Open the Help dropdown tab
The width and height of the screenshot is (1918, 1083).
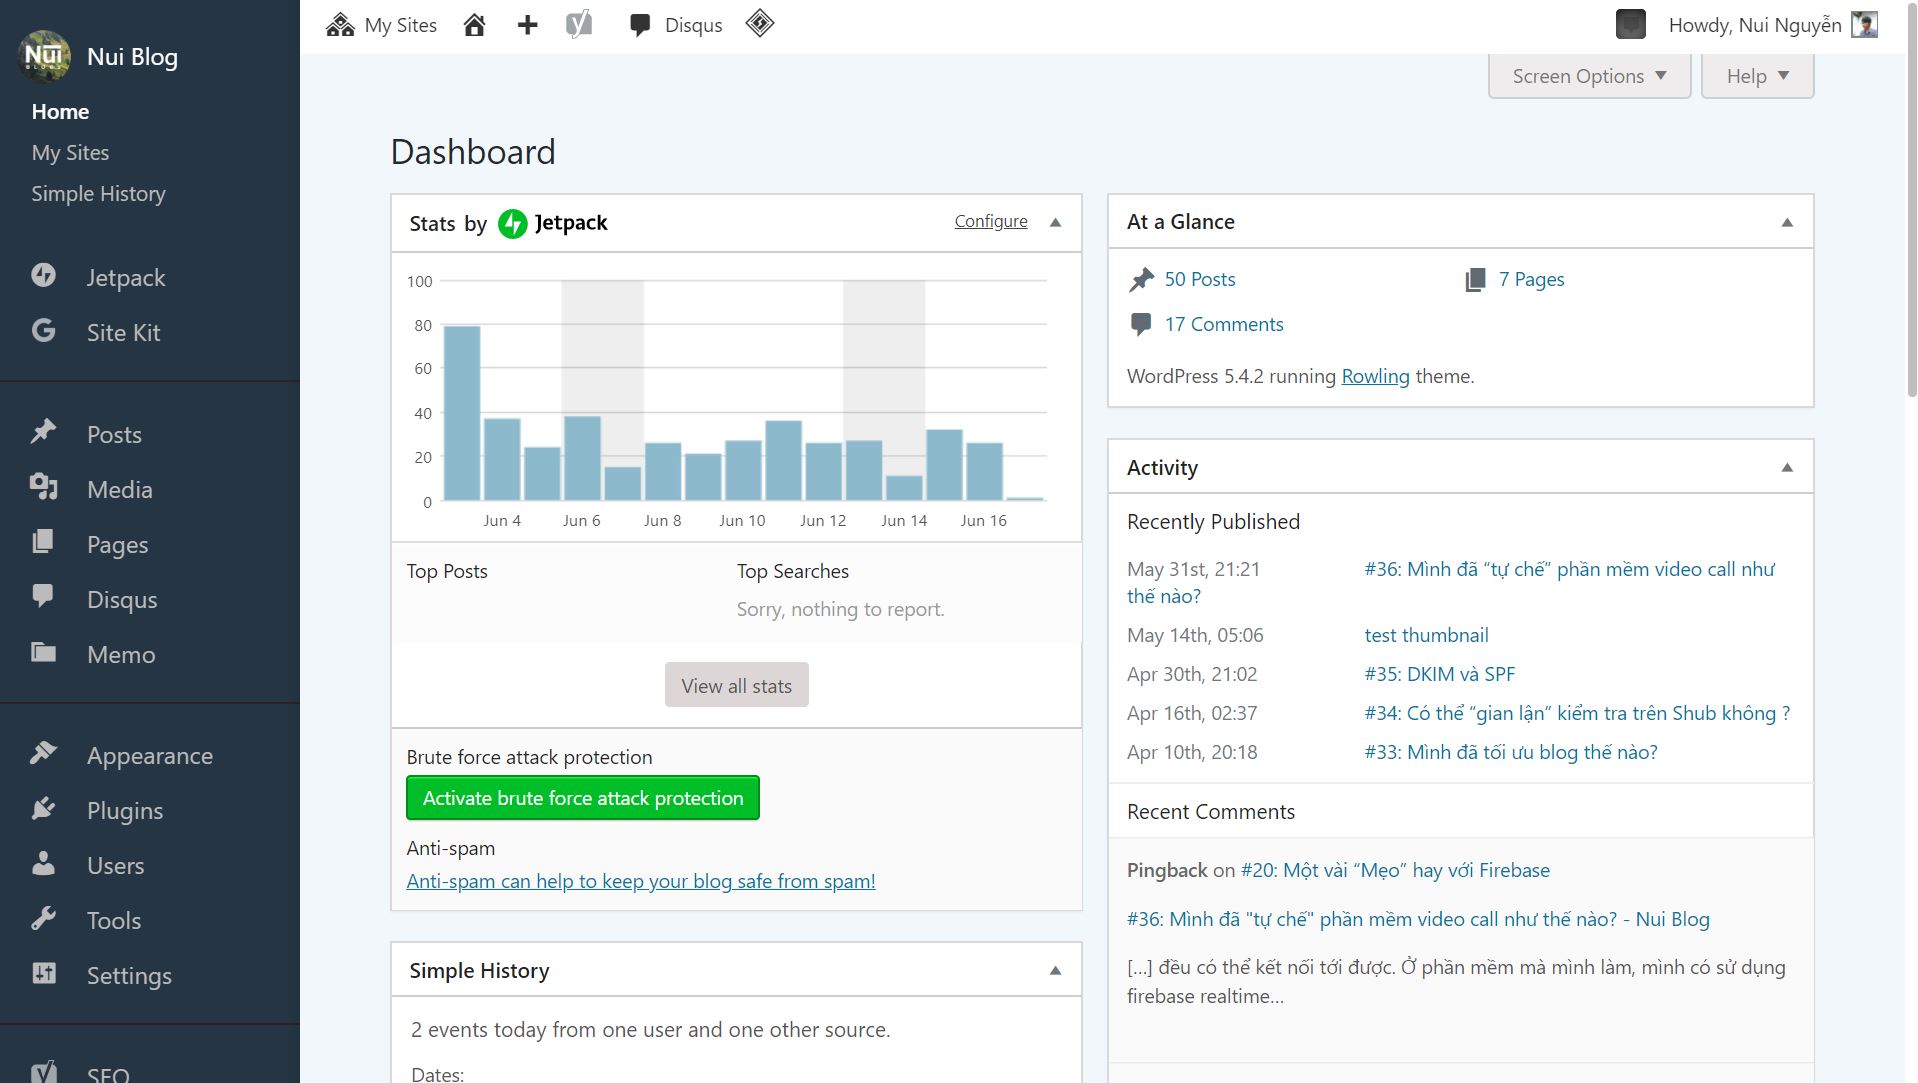click(1757, 76)
